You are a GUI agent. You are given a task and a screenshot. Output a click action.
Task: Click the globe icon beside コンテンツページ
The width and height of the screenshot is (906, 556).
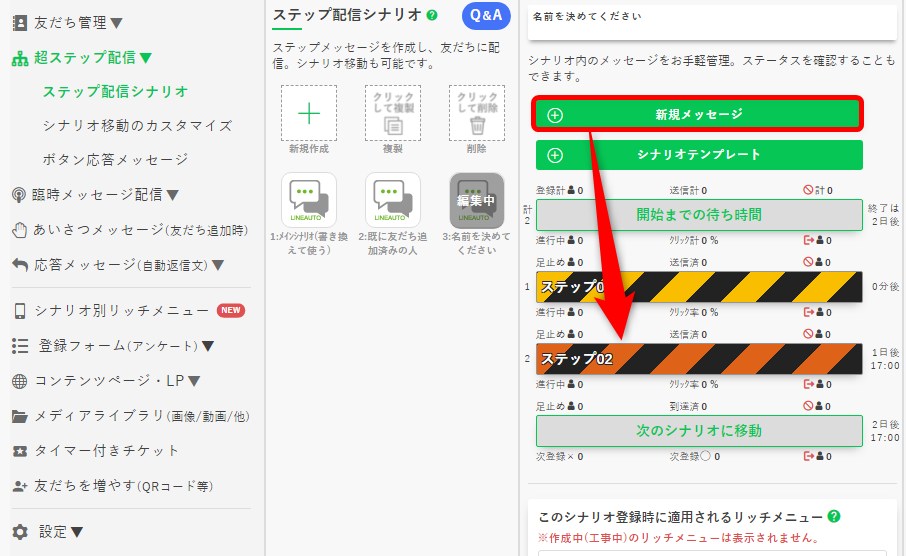[x=20, y=381]
